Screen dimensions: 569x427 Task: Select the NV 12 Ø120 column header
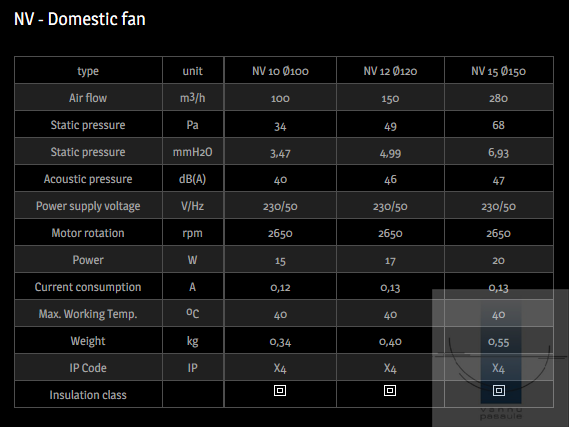390,71
